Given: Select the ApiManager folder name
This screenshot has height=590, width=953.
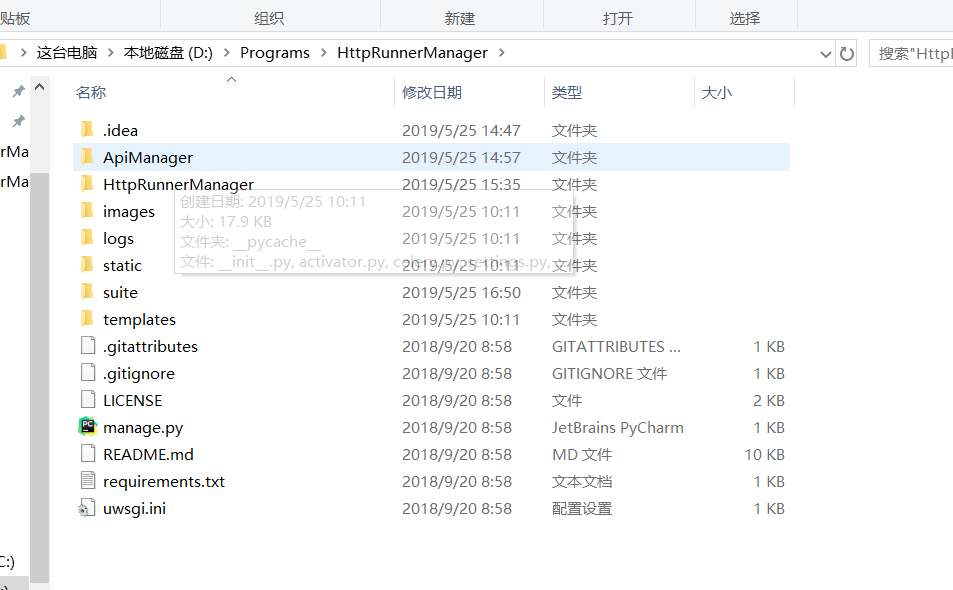Looking at the screenshot, I should [148, 157].
